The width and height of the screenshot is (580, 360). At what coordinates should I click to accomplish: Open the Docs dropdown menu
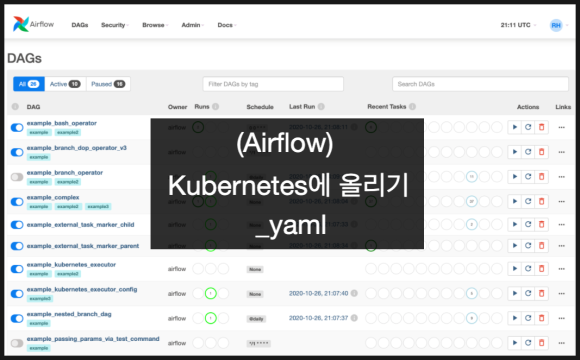coord(227,25)
